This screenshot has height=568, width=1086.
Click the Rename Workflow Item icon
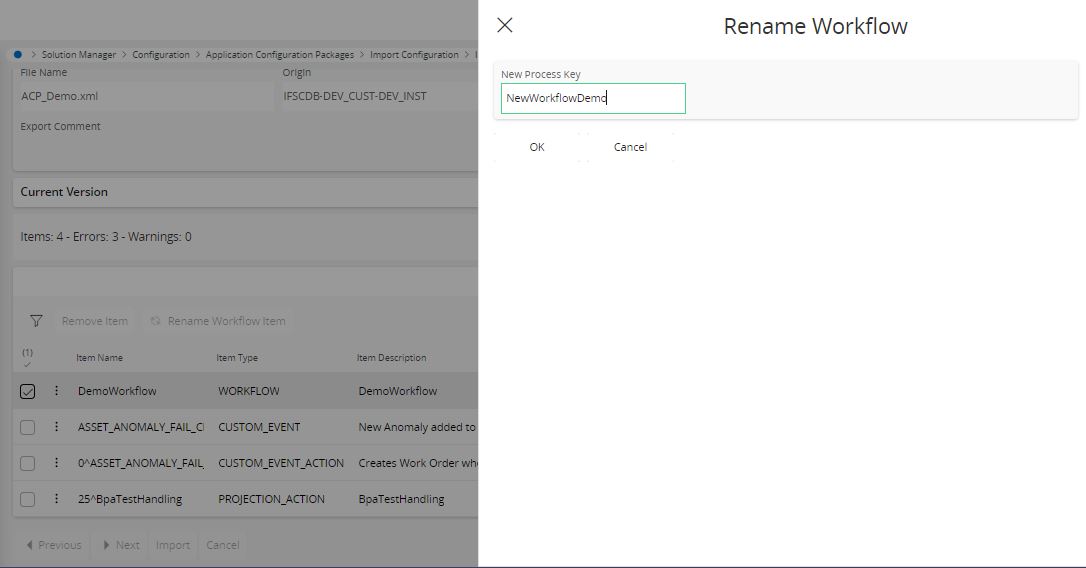tap(155, 321)
